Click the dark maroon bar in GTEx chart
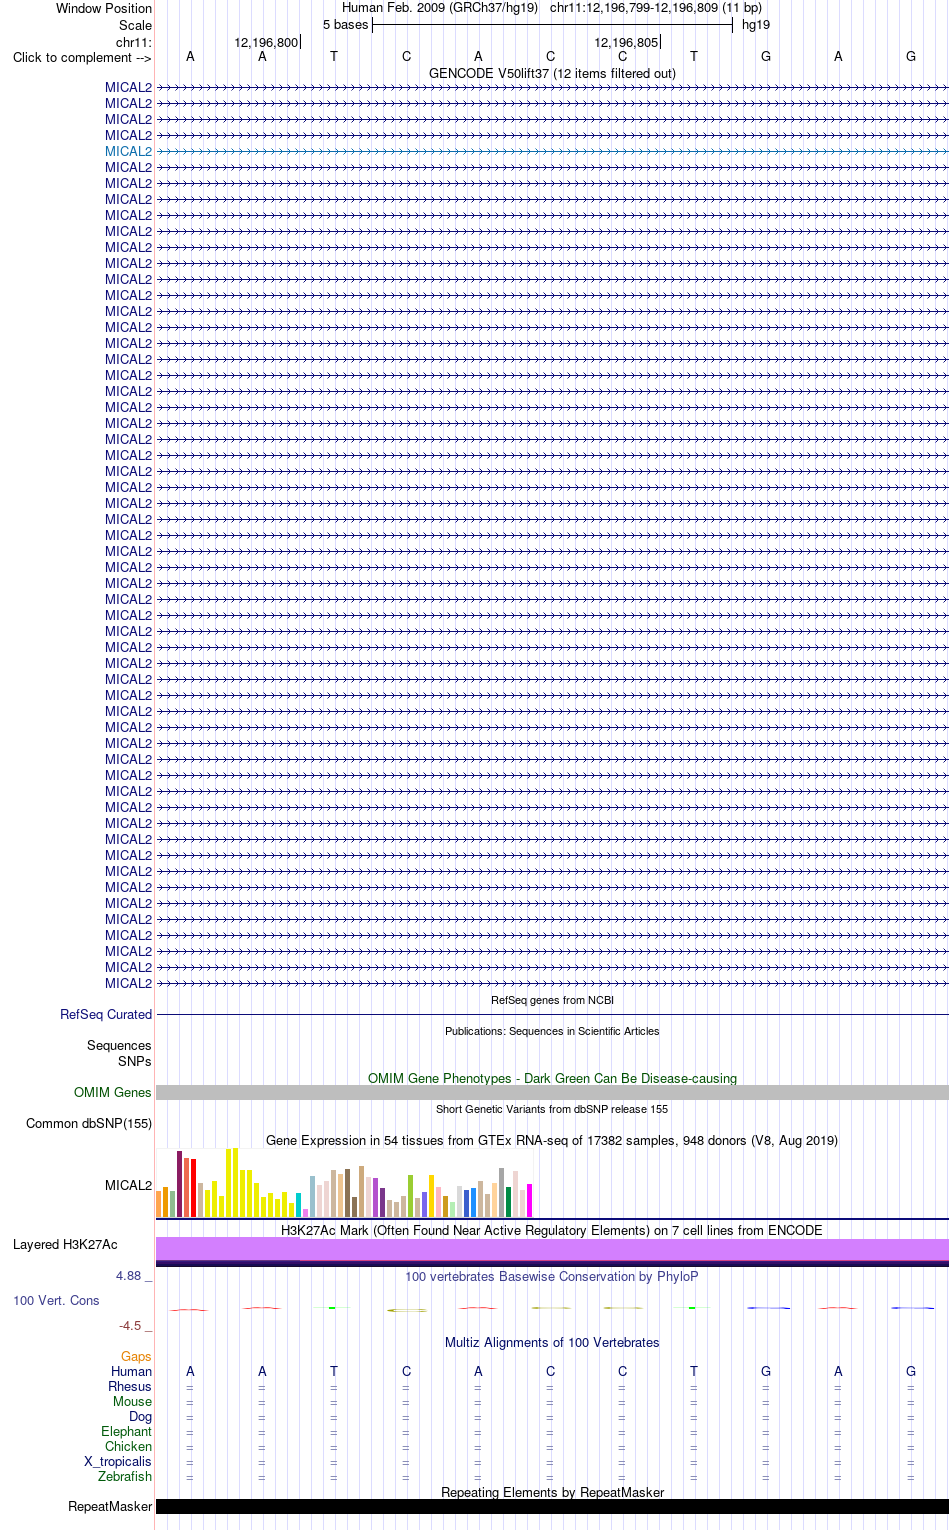This screenshot has height=1530, width=950. (x=180, y=1184)
